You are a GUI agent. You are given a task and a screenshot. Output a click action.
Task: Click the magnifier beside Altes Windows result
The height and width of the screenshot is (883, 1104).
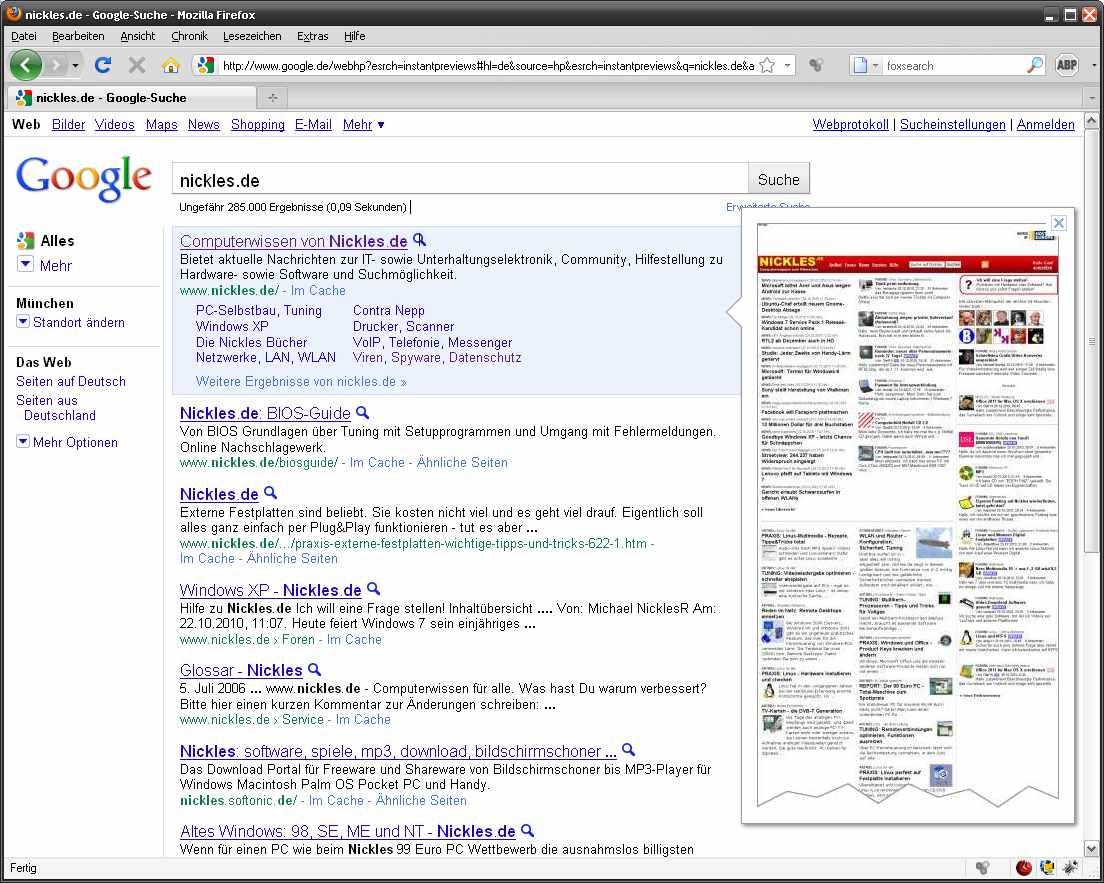click(x=527, y=830)
